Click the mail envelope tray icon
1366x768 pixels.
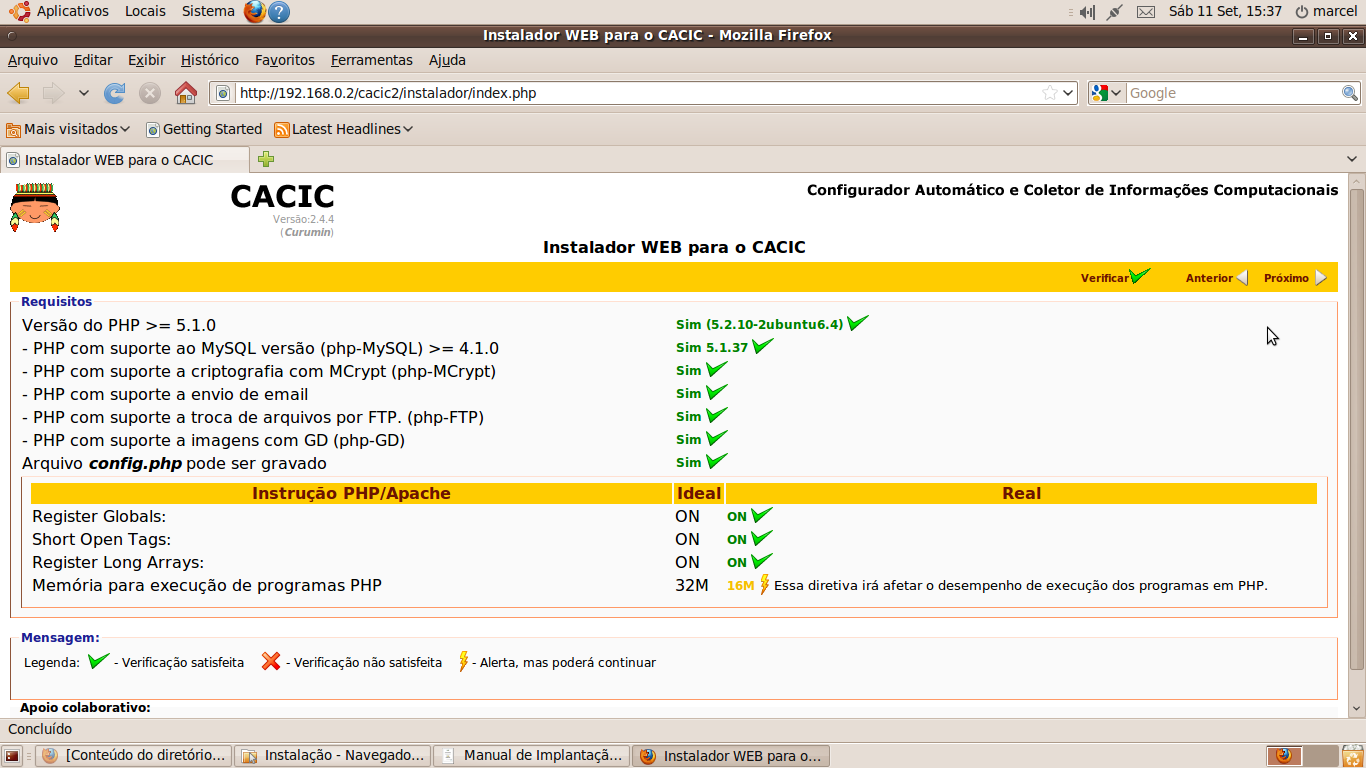tap(1146, 12)
